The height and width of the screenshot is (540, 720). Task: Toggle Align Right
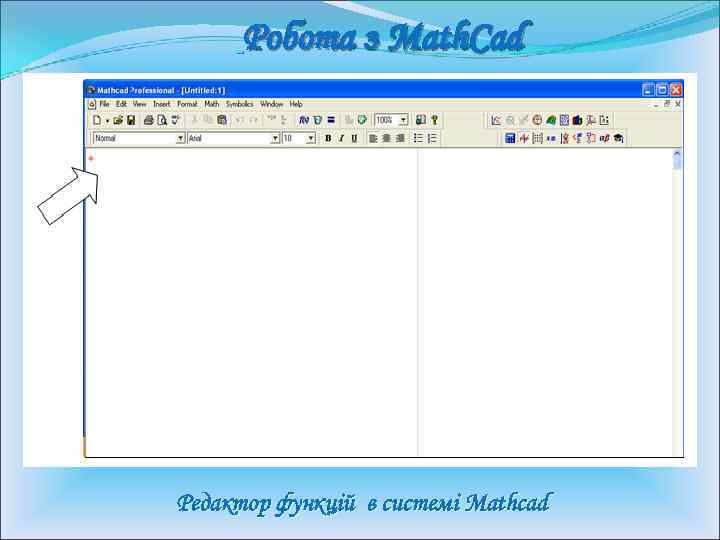coord(400,138)
